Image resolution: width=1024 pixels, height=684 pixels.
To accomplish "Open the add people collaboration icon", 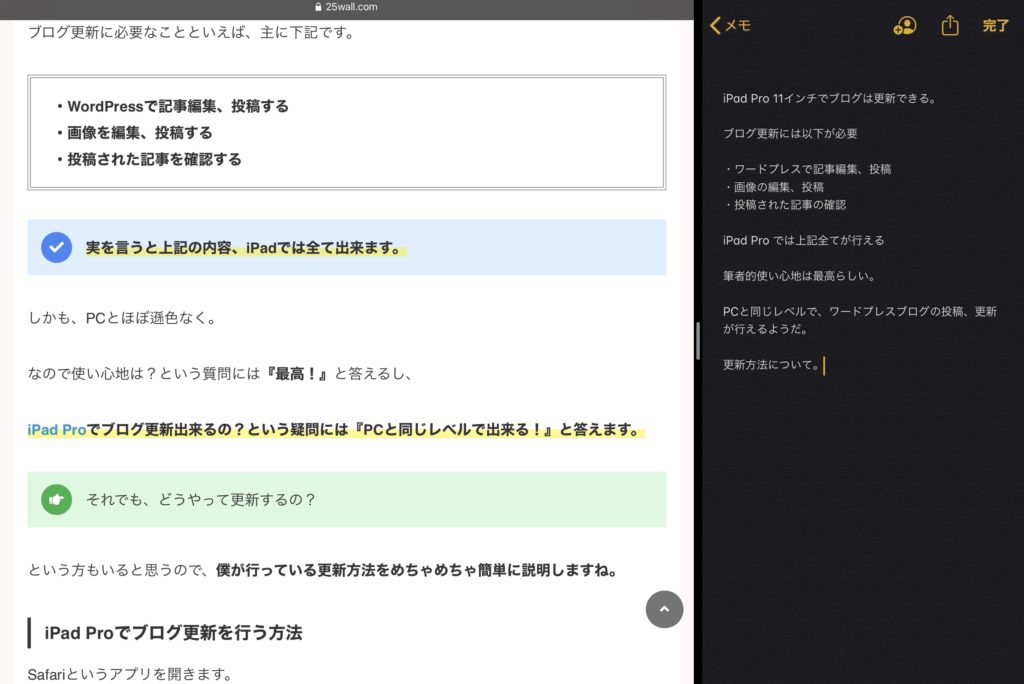I will click(x=904, y=25).
